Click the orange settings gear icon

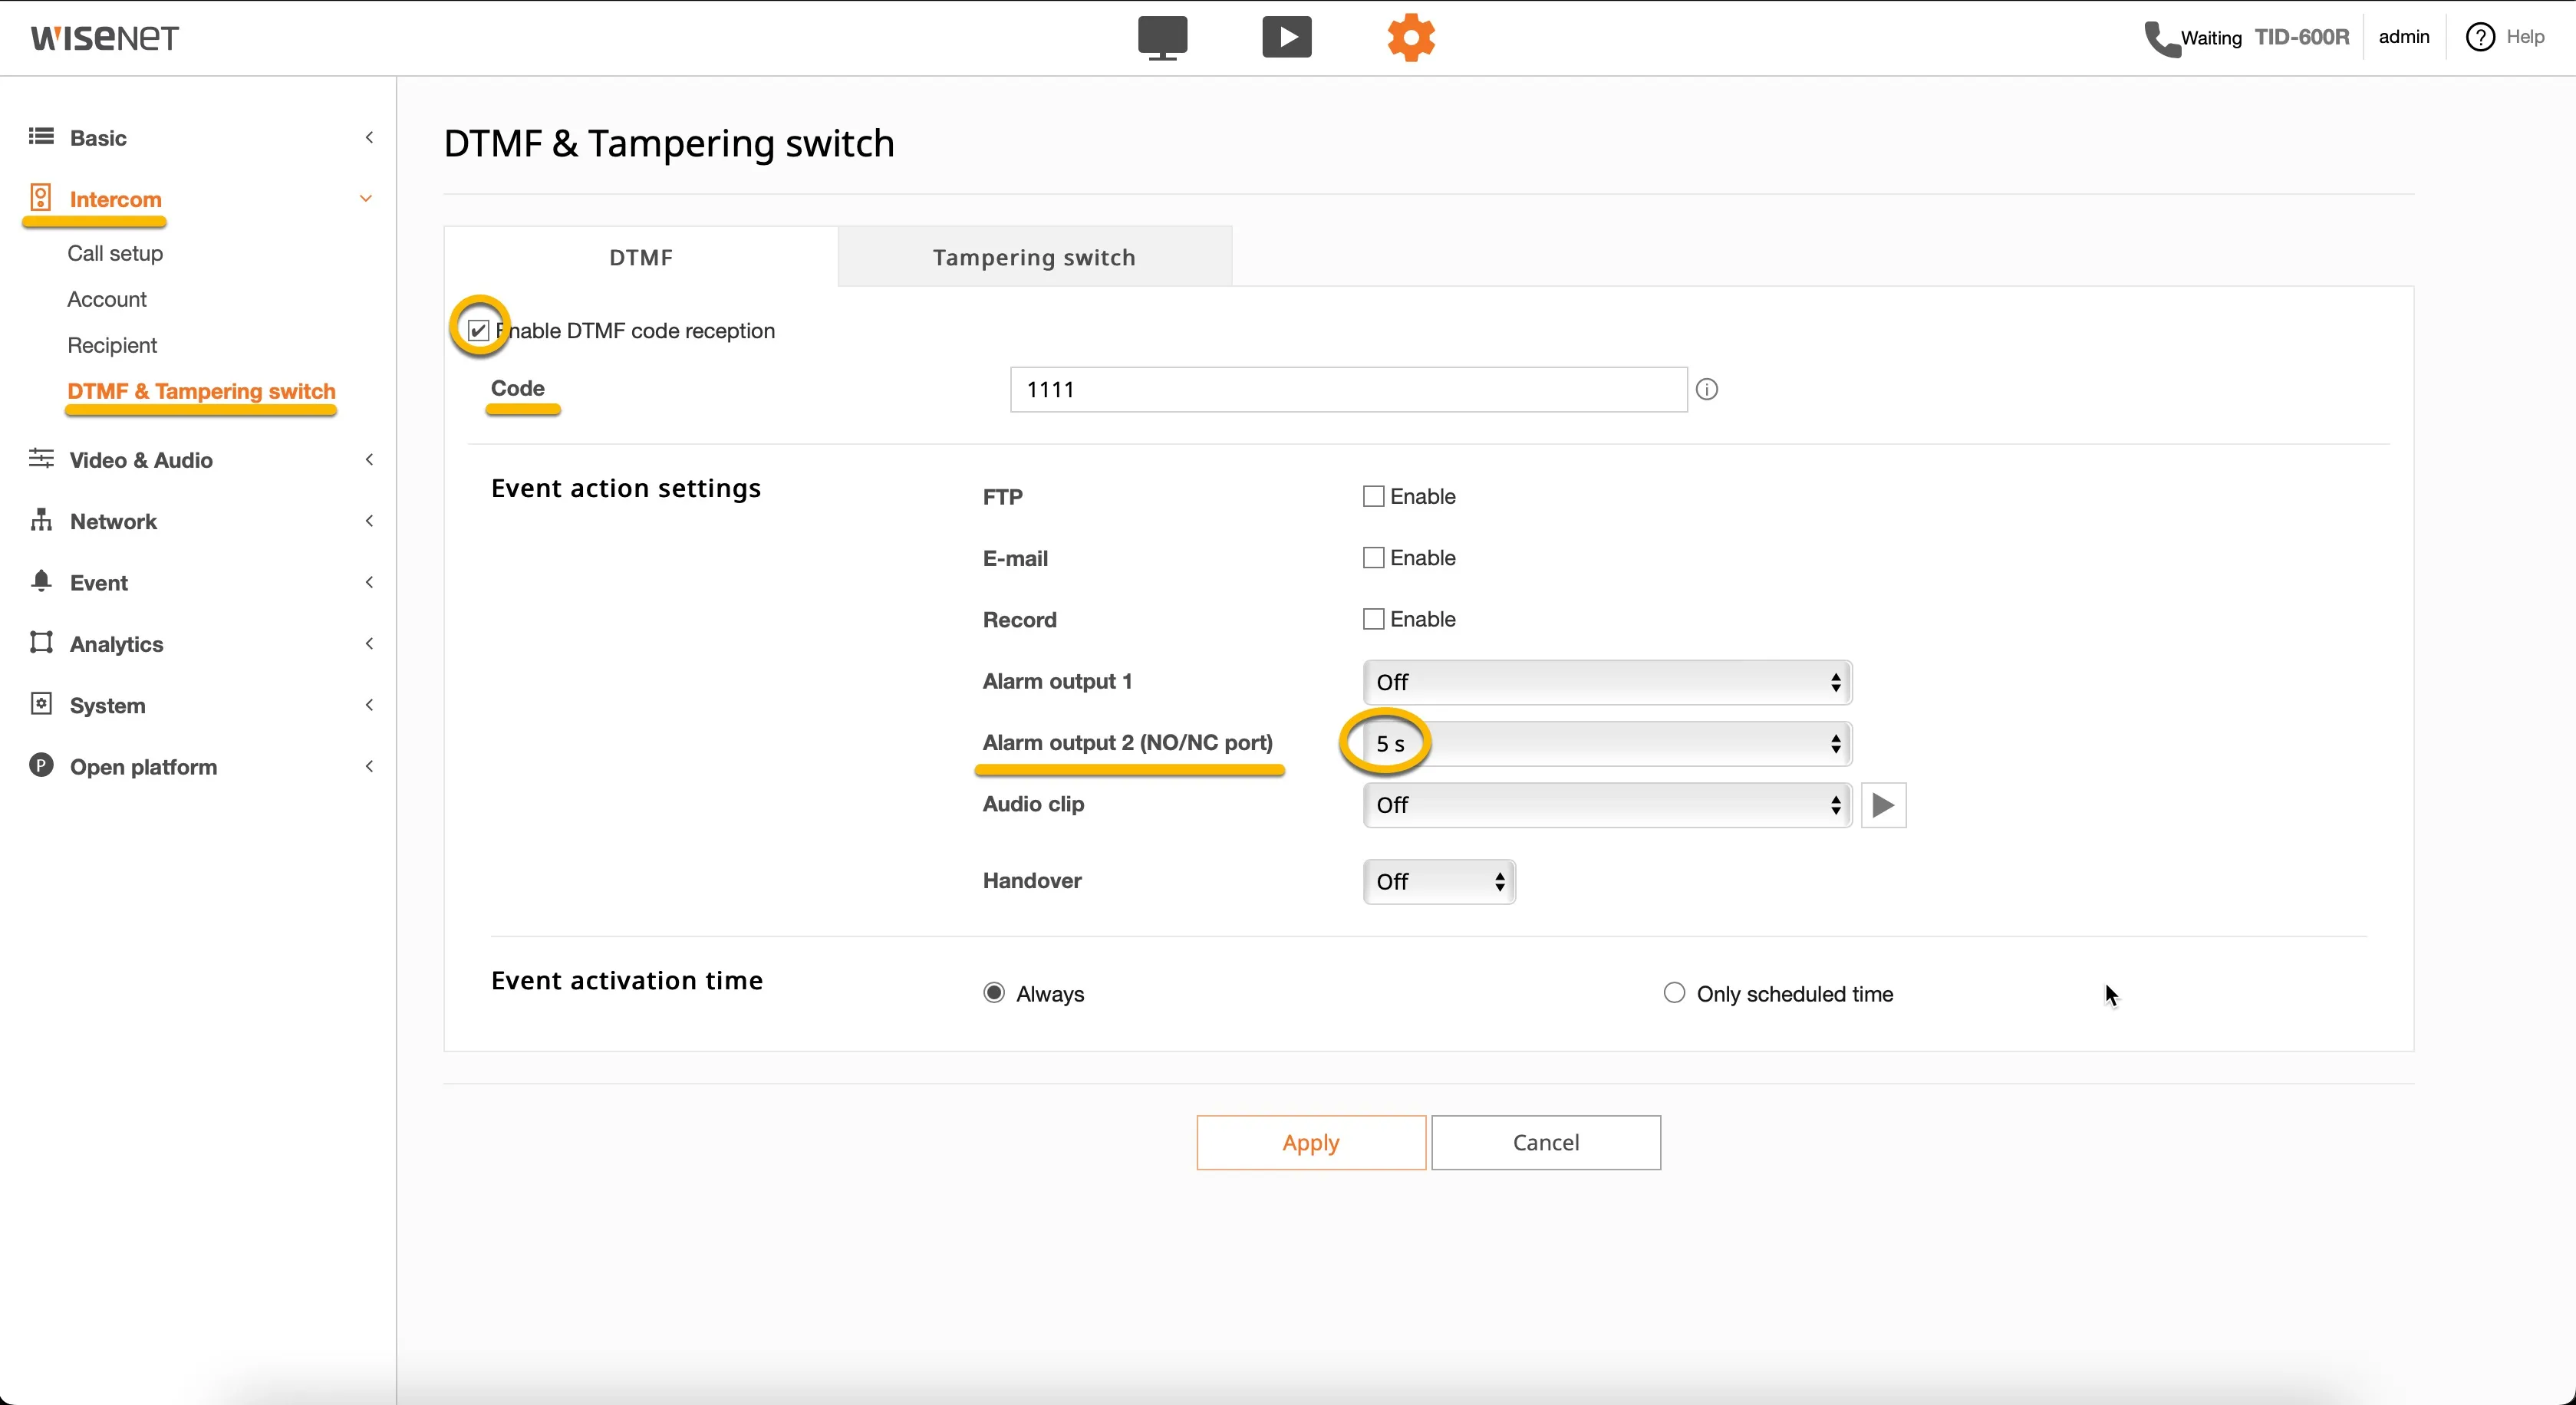1411,38
